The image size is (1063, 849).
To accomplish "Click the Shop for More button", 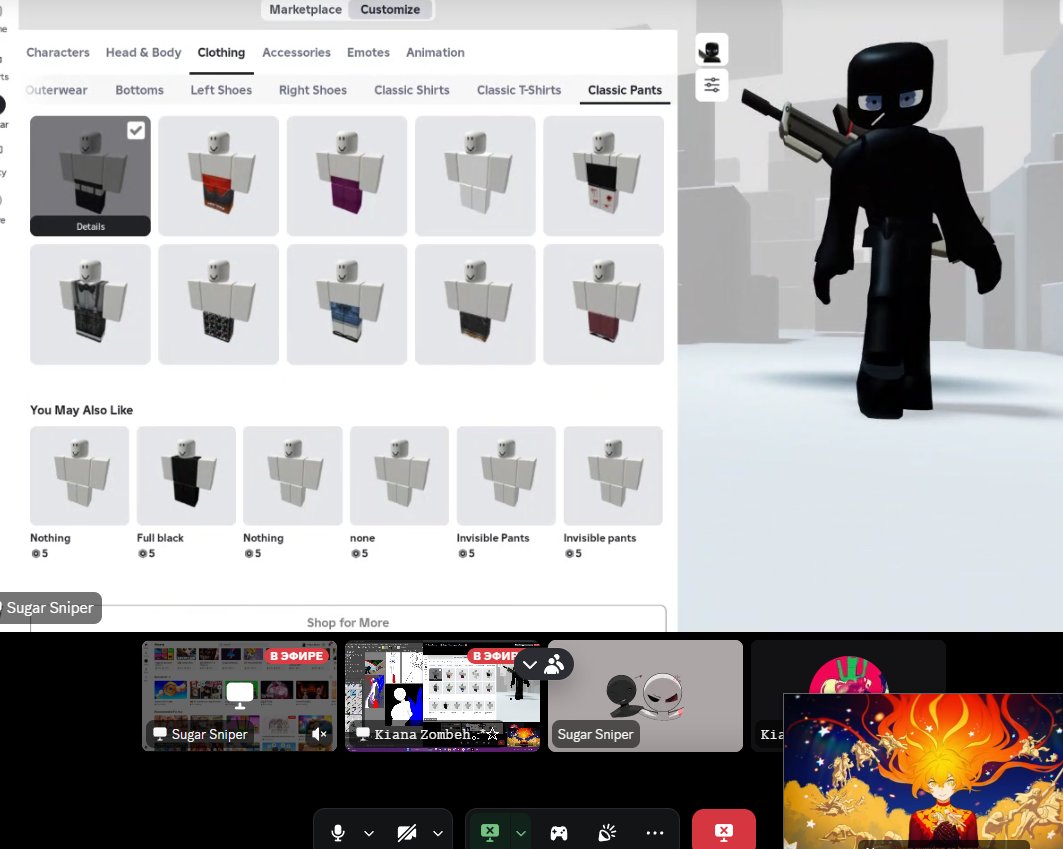I will 348,622.
